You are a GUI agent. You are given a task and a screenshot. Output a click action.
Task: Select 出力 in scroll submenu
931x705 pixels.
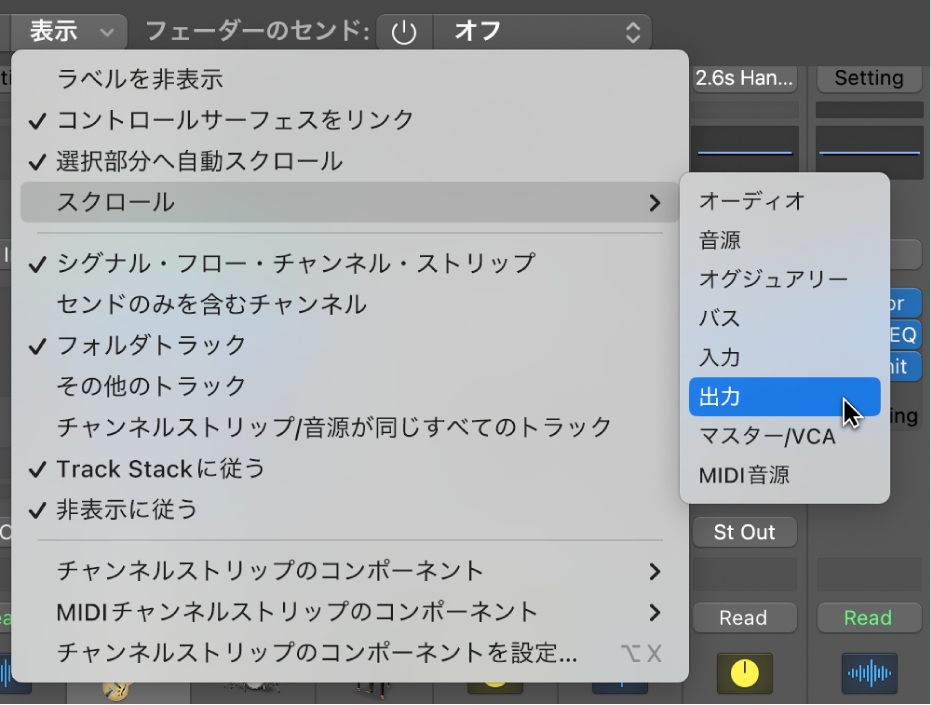point(784,397)
